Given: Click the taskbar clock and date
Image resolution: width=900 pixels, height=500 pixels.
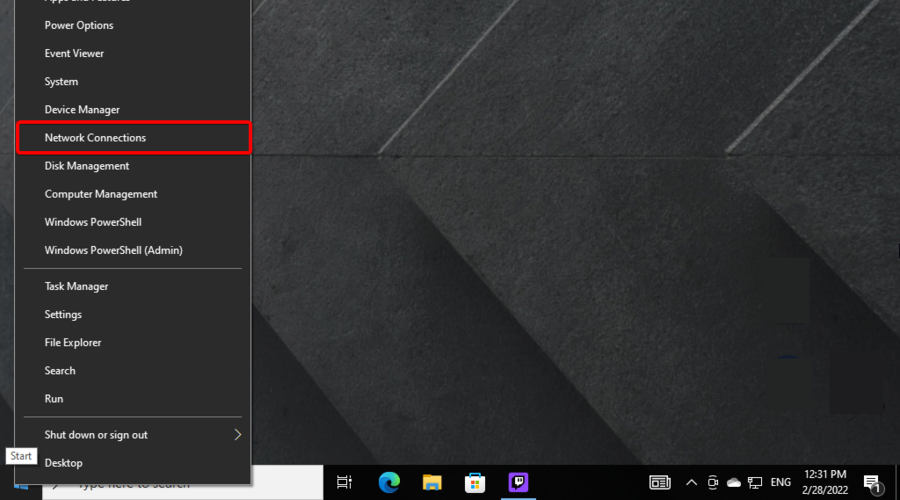Looking at the screenshot, I should (x=825, y=482).
